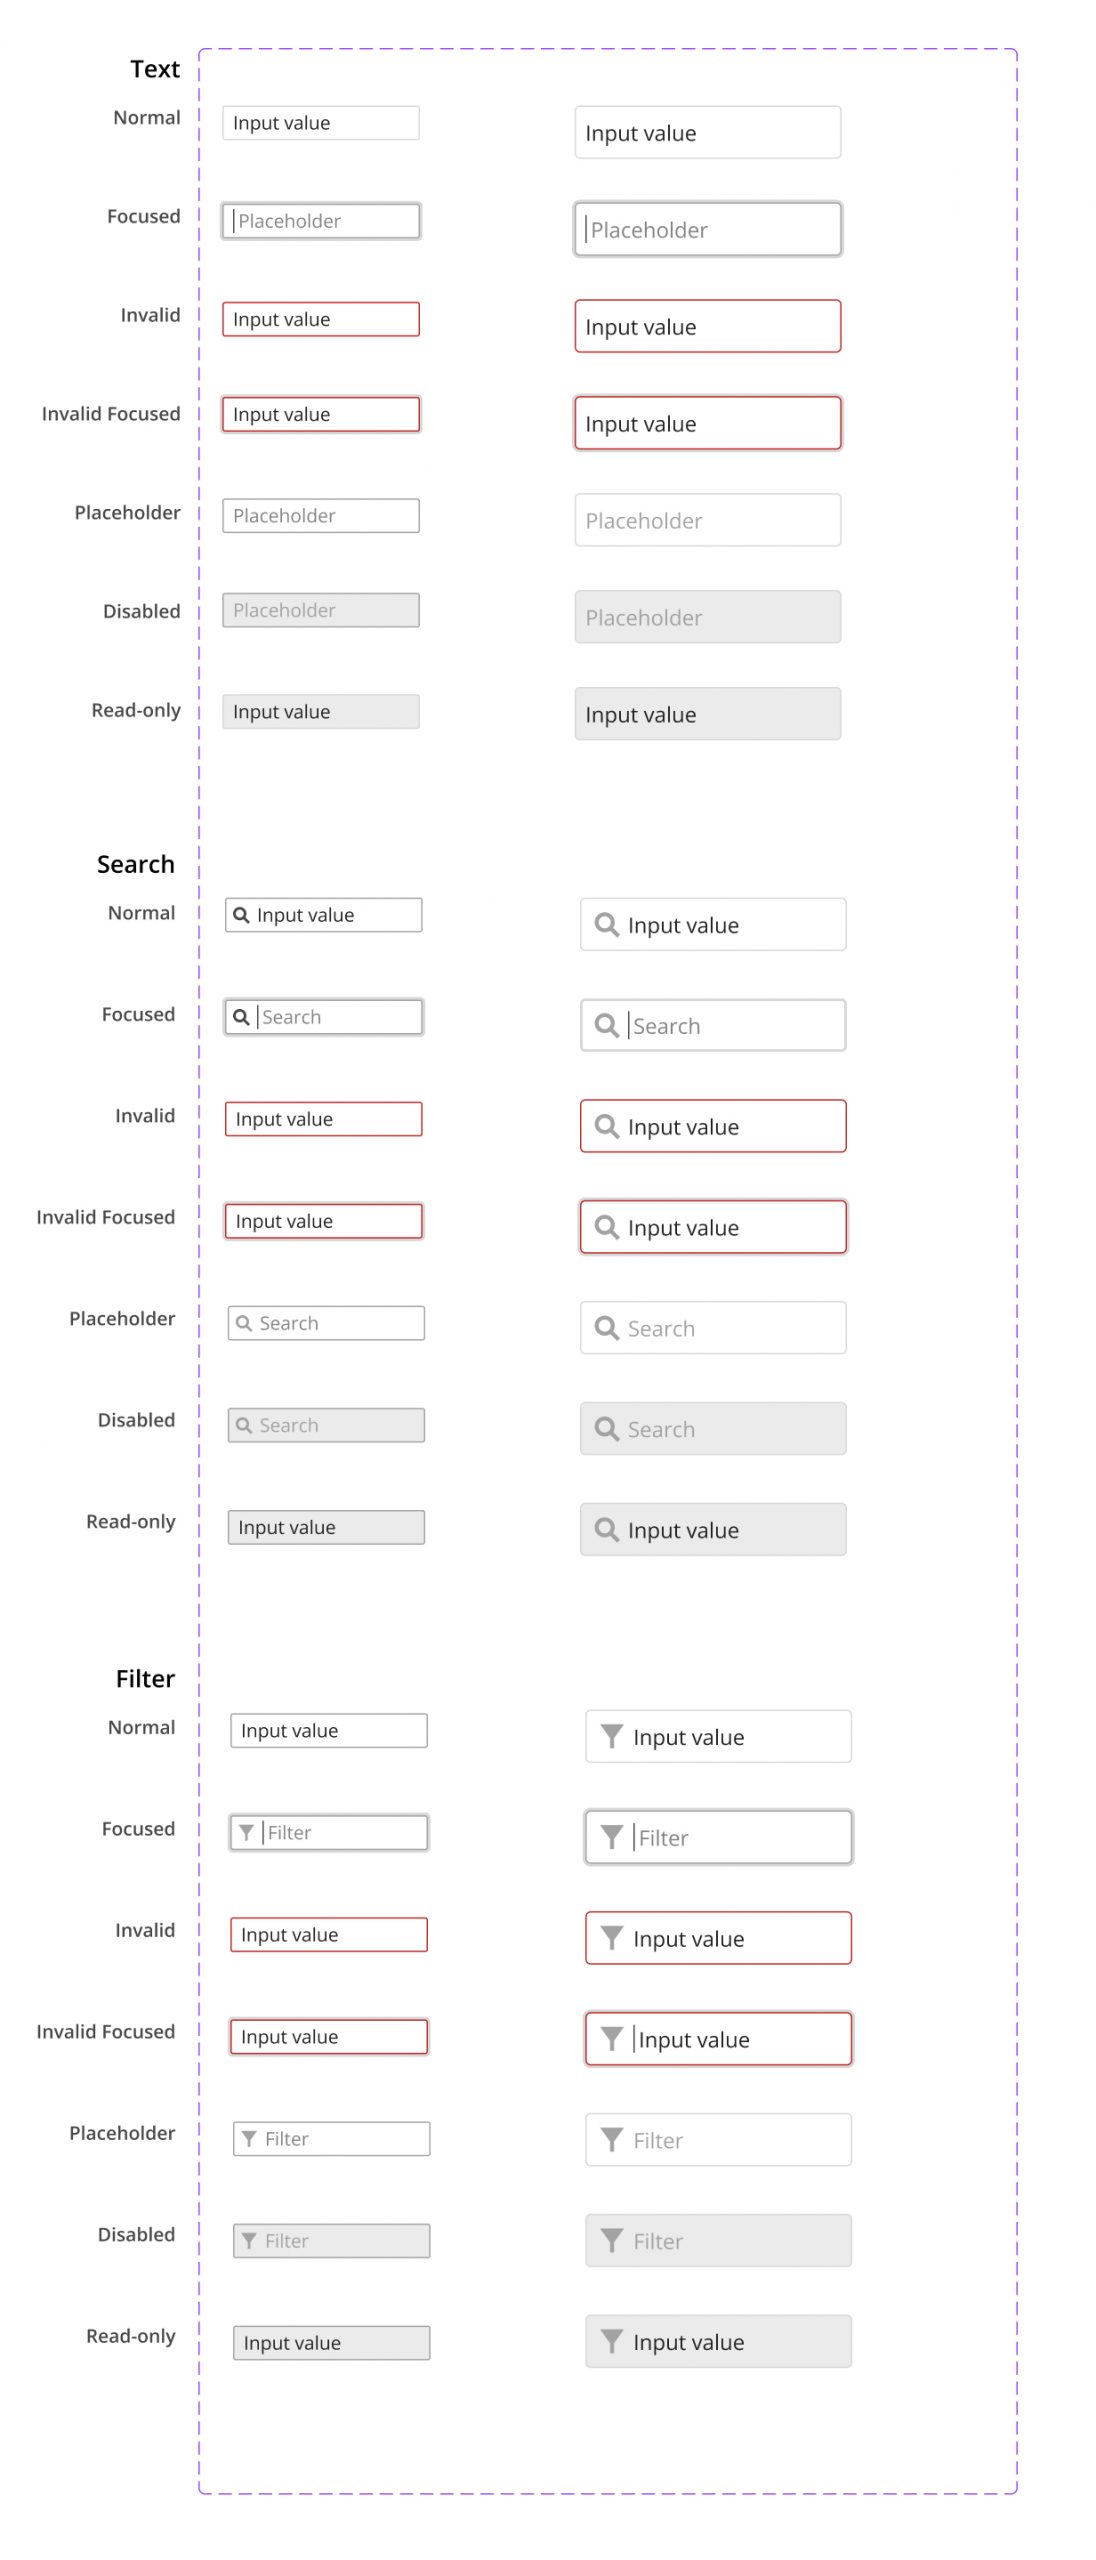This screenshot has width=1096, height=2560.
Task: Click magnifier icon in small Placeholder search field
Action: coord(243,1323)
